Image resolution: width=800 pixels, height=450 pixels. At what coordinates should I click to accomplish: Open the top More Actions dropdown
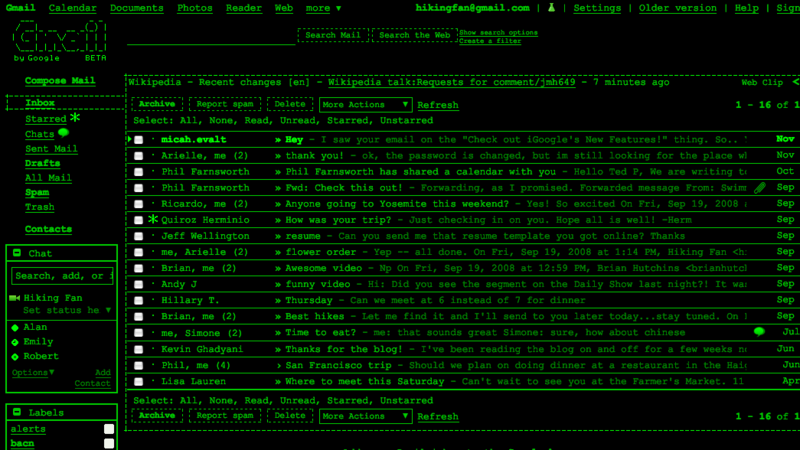365,105
